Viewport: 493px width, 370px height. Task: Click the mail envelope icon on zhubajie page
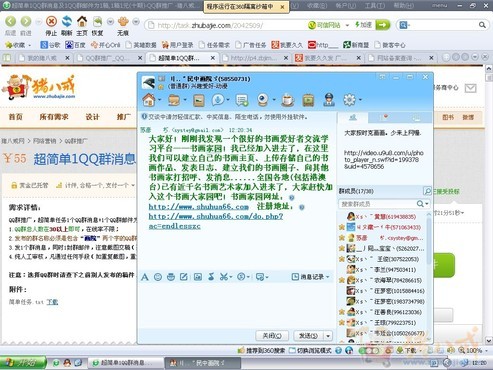(470, 88)
